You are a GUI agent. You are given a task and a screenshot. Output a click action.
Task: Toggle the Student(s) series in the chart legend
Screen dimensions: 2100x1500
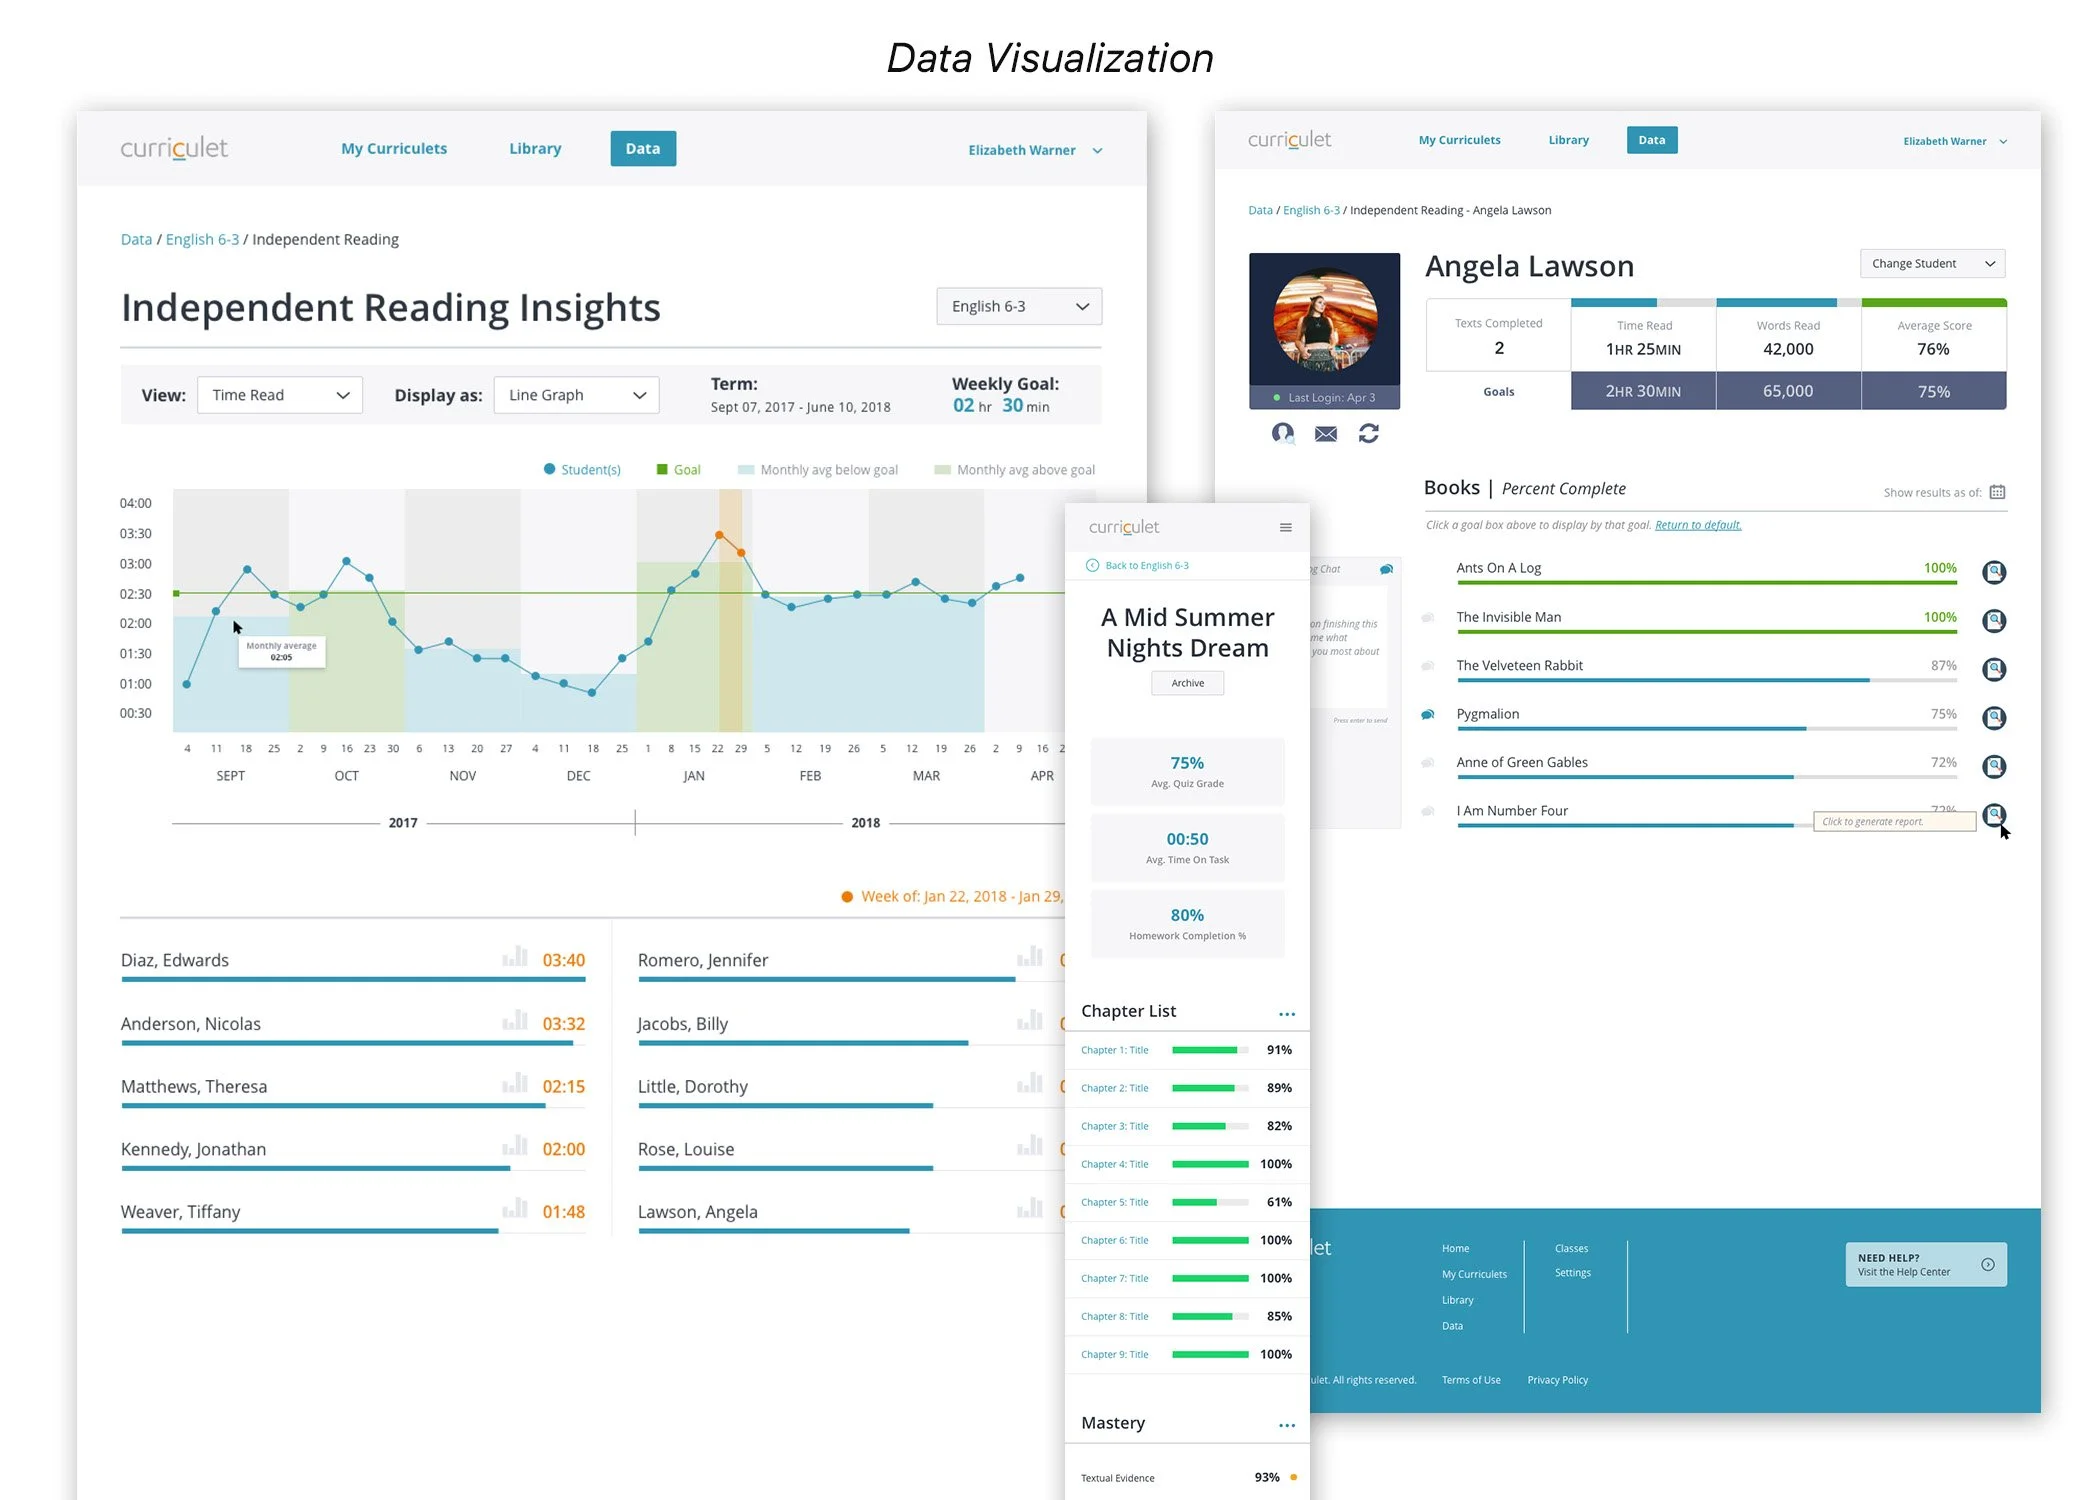click(583, 469)
